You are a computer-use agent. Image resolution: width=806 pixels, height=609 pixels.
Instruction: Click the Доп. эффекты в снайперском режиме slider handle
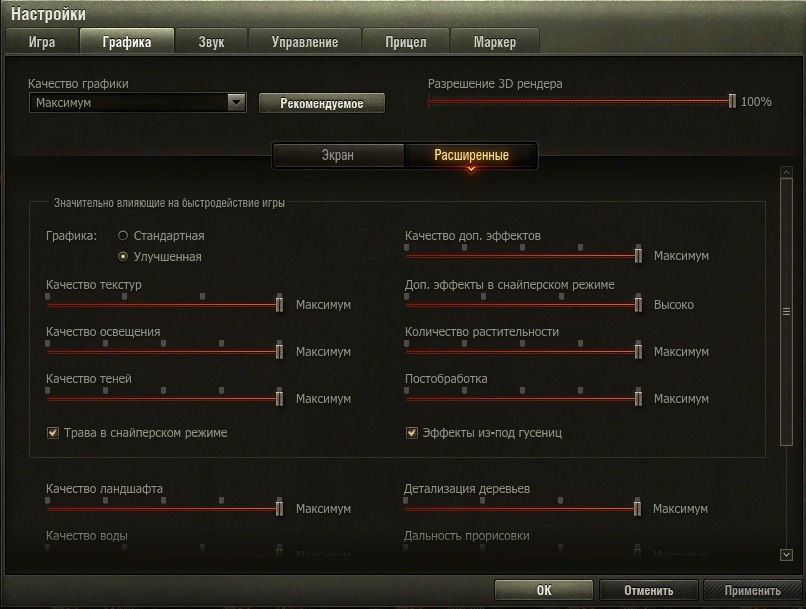[638, 304]
